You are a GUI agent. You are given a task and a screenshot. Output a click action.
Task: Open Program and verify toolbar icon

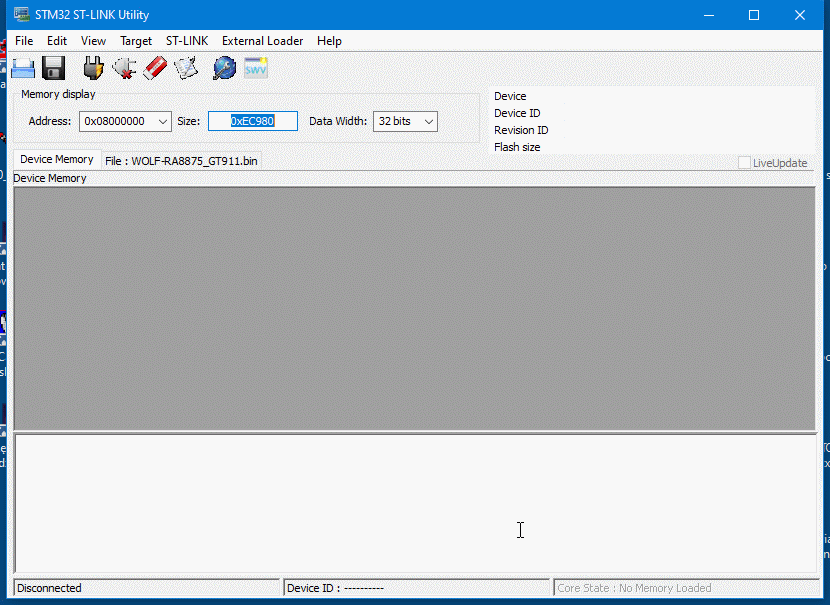pyautogui.click(x=186, y=68)
